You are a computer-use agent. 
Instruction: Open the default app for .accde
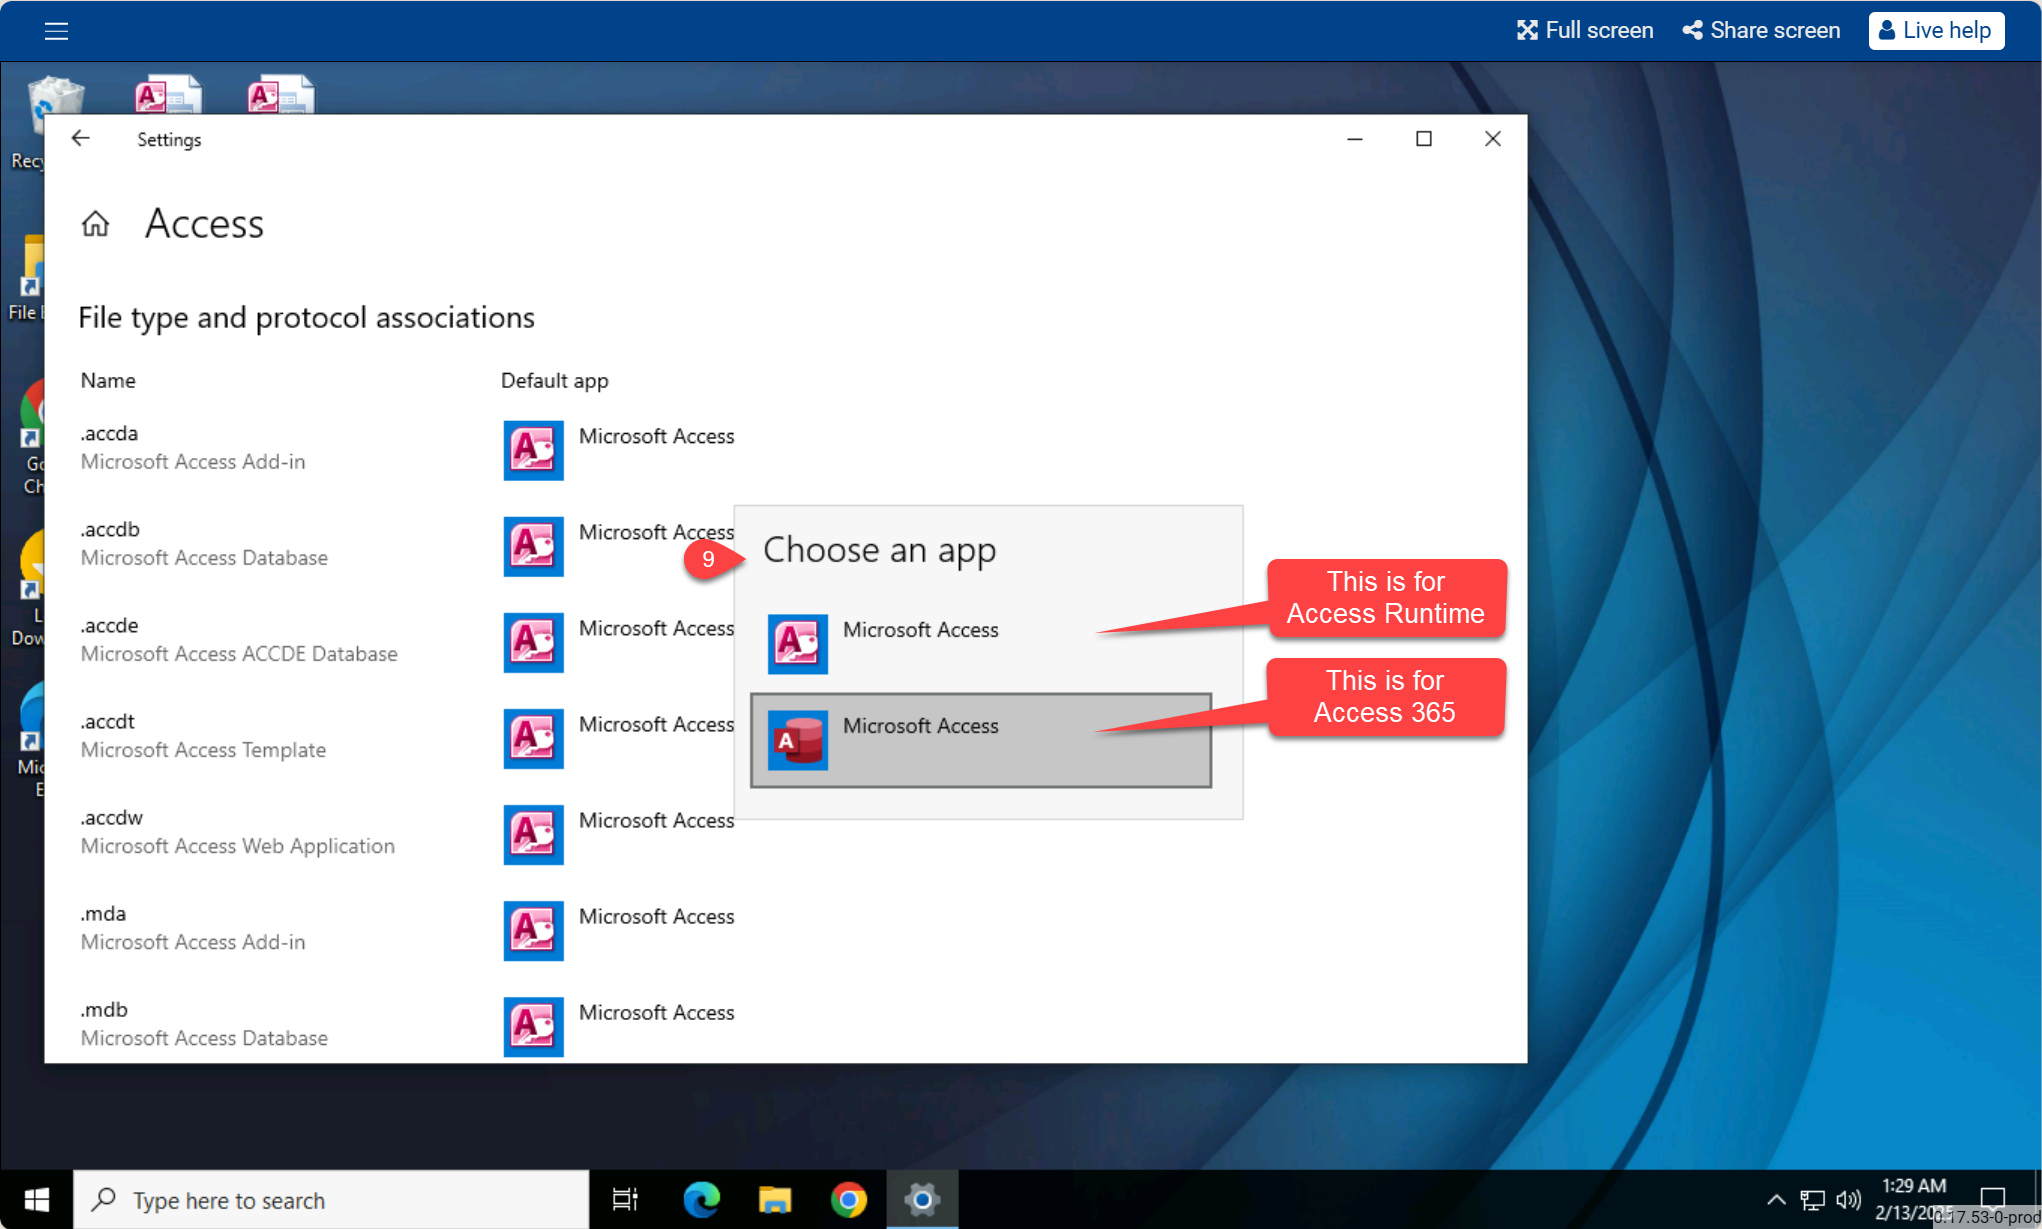[620, 641]
